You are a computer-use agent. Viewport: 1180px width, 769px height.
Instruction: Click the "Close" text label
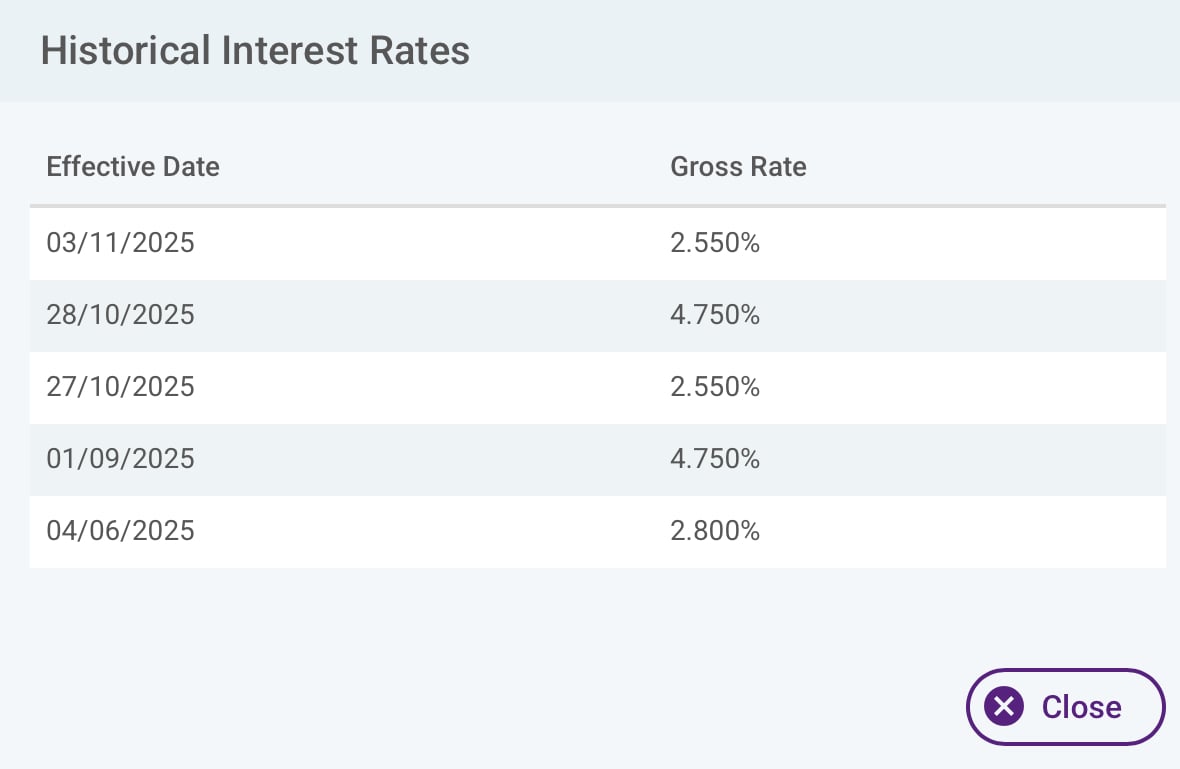1081,707
